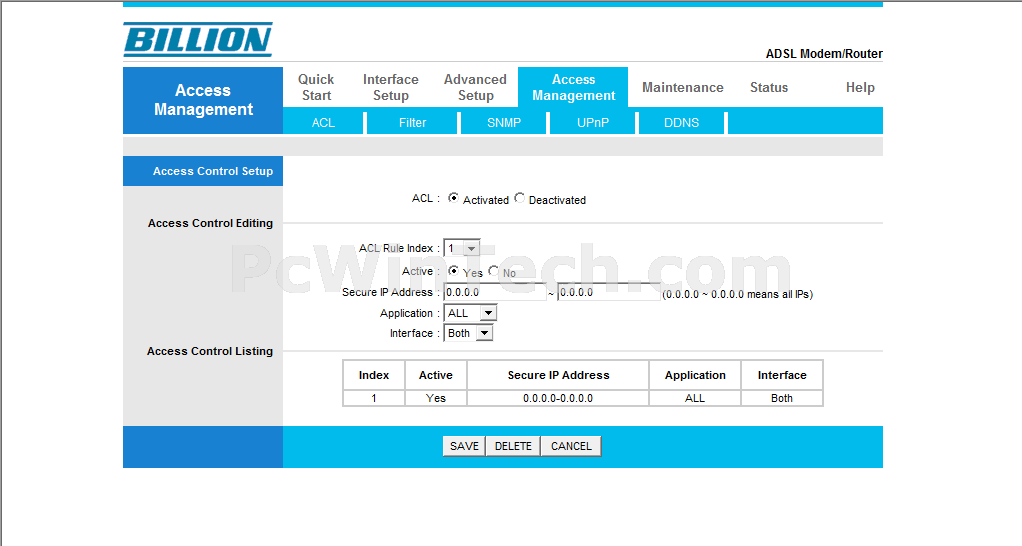Viewport: 1022px width, 546px height.
Task: Click the starting Secure IP Address field
Action: click(x=494, y=293)
